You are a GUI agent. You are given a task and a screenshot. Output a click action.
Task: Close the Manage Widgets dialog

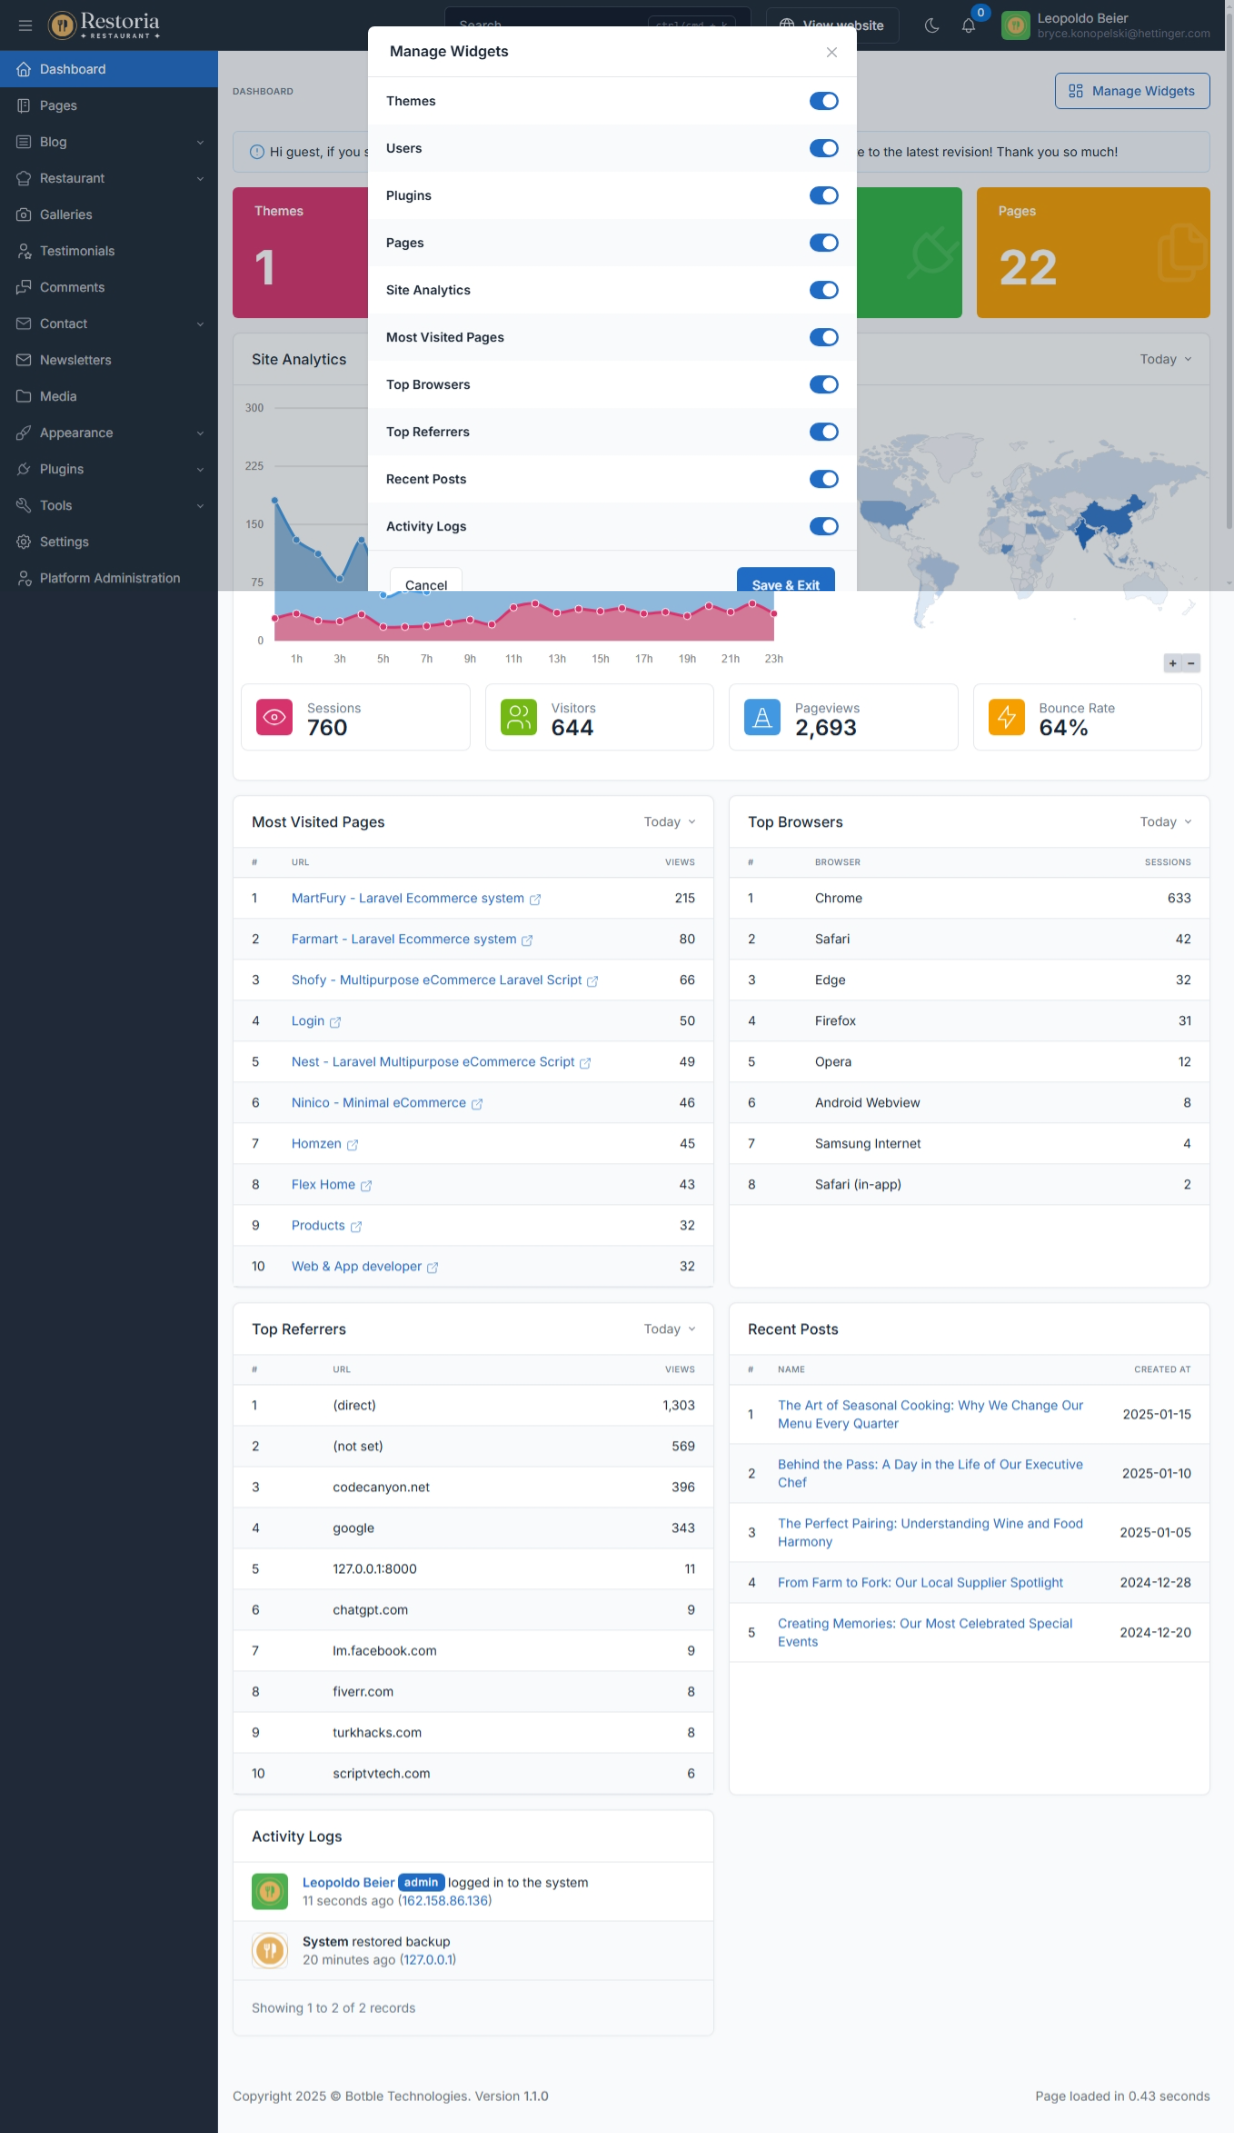[831, 52]
